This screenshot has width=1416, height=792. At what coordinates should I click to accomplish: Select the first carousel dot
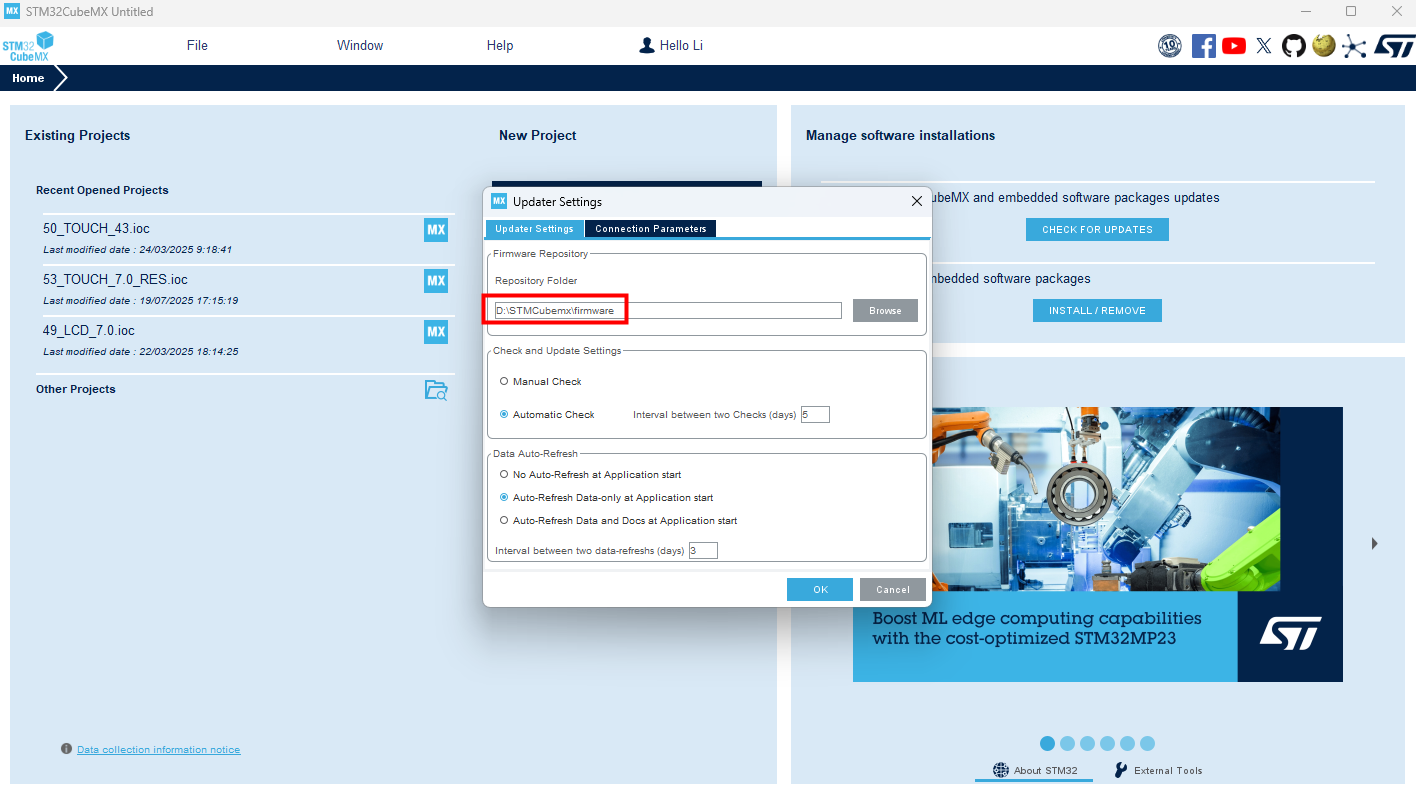pos(1047,743)
